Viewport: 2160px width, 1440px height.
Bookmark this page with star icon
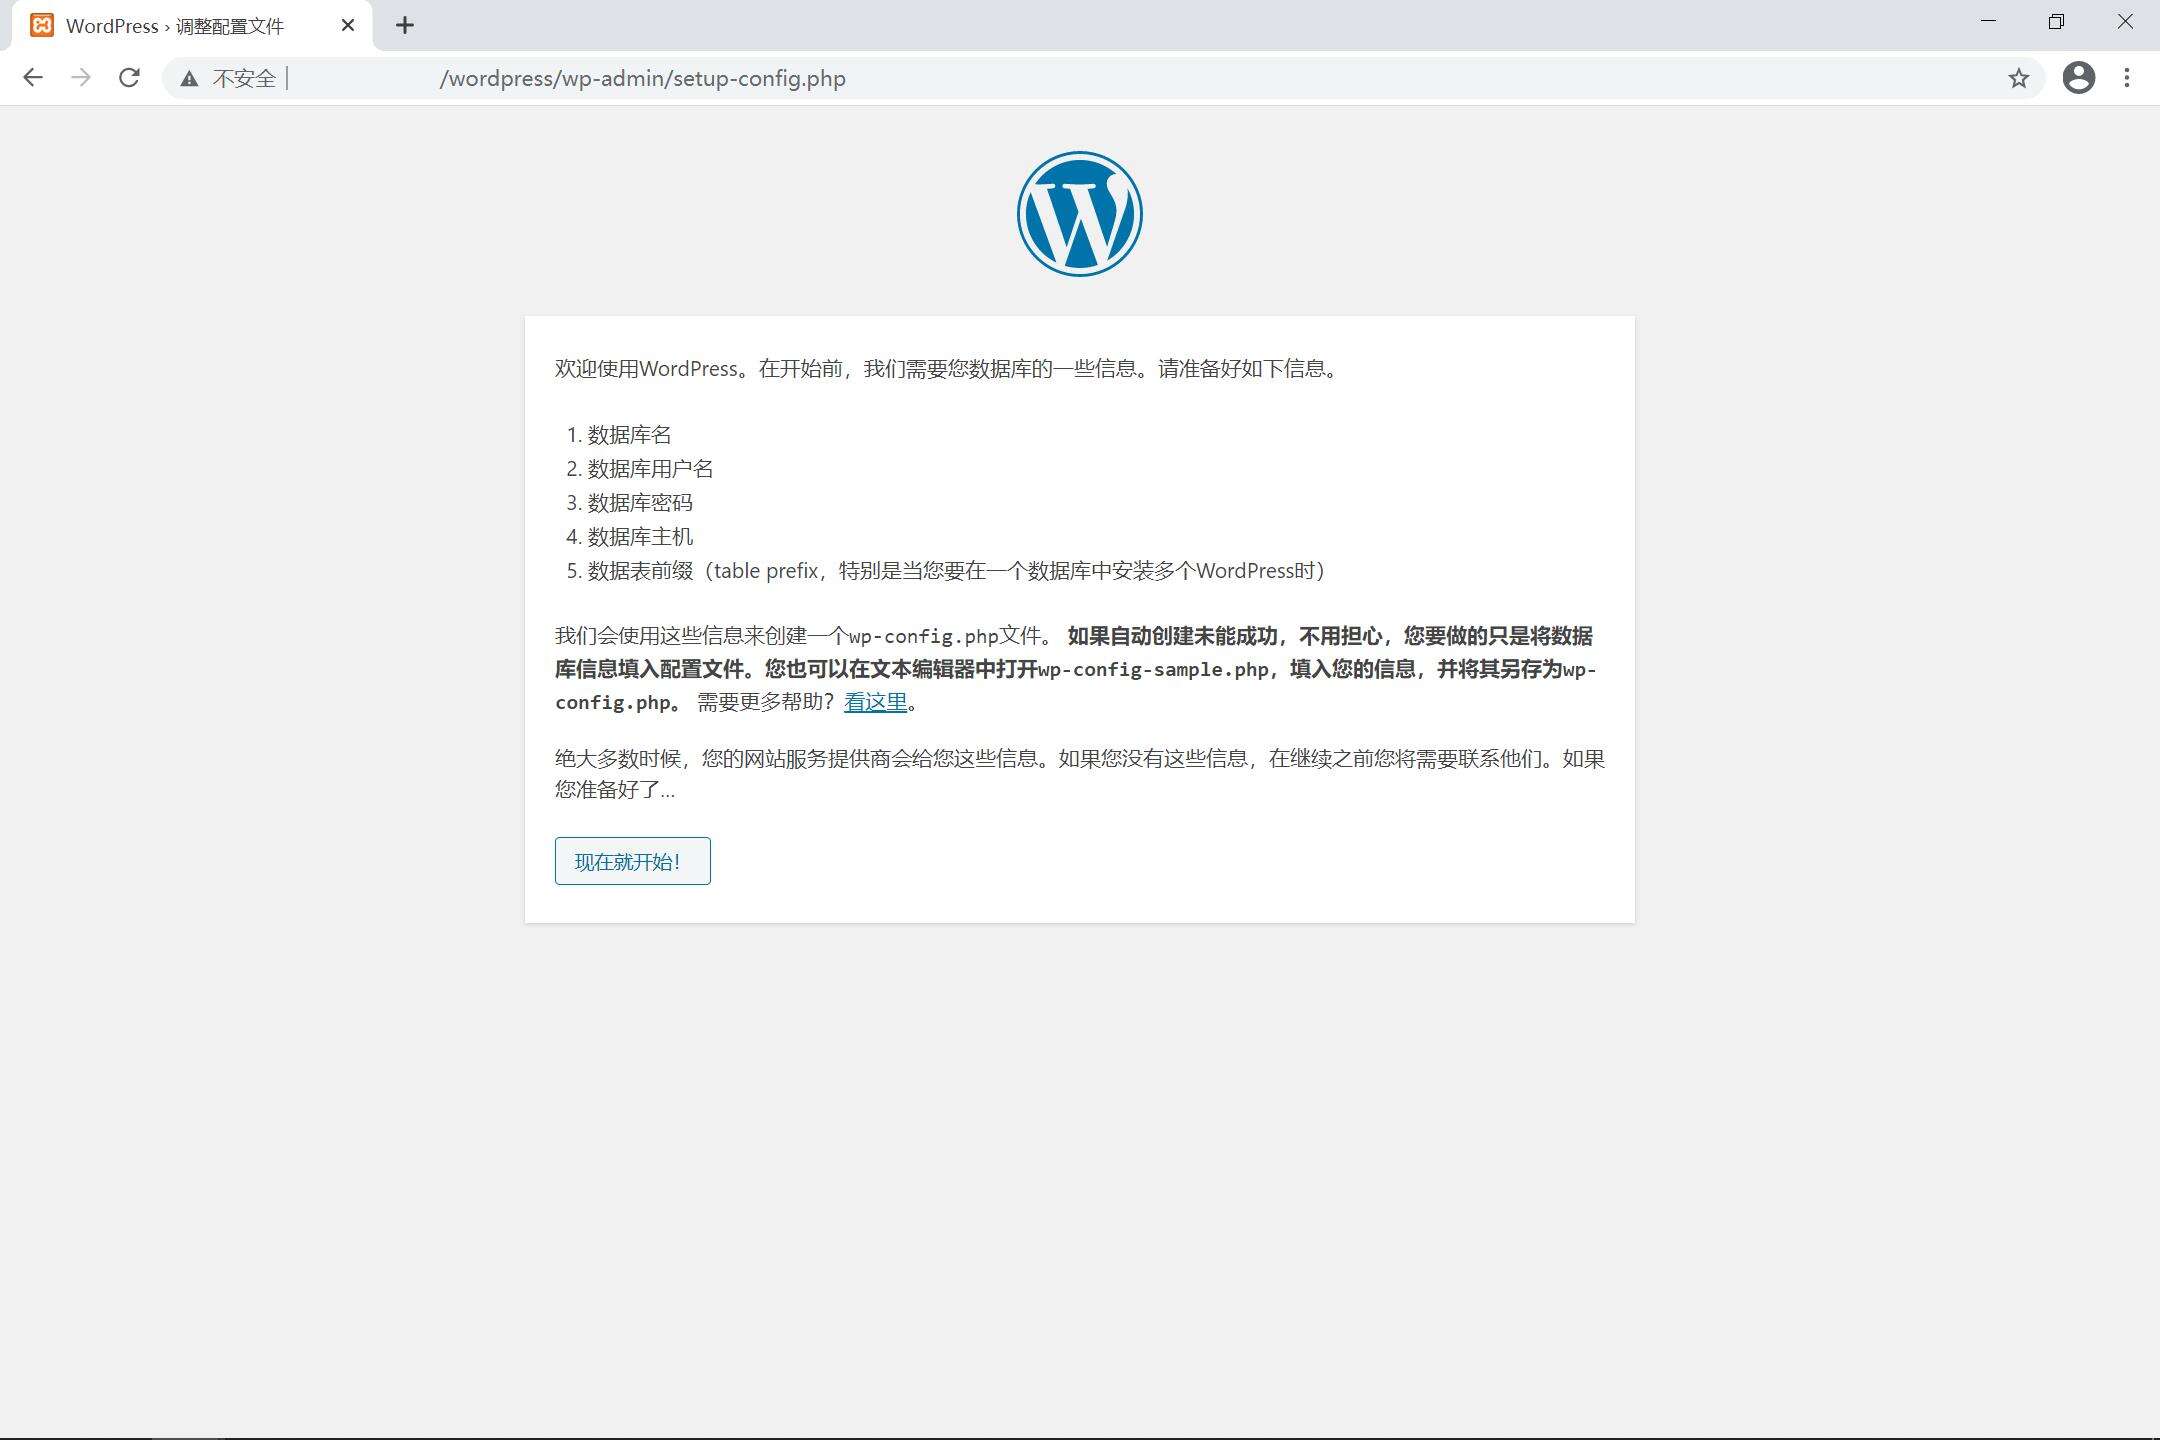click(x=2019, y=78)
